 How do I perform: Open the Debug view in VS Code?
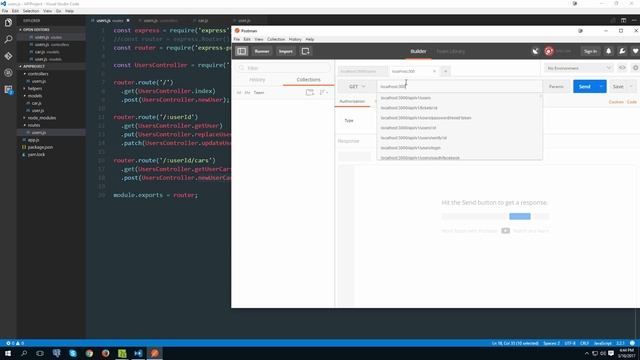(x=8, y=73)
